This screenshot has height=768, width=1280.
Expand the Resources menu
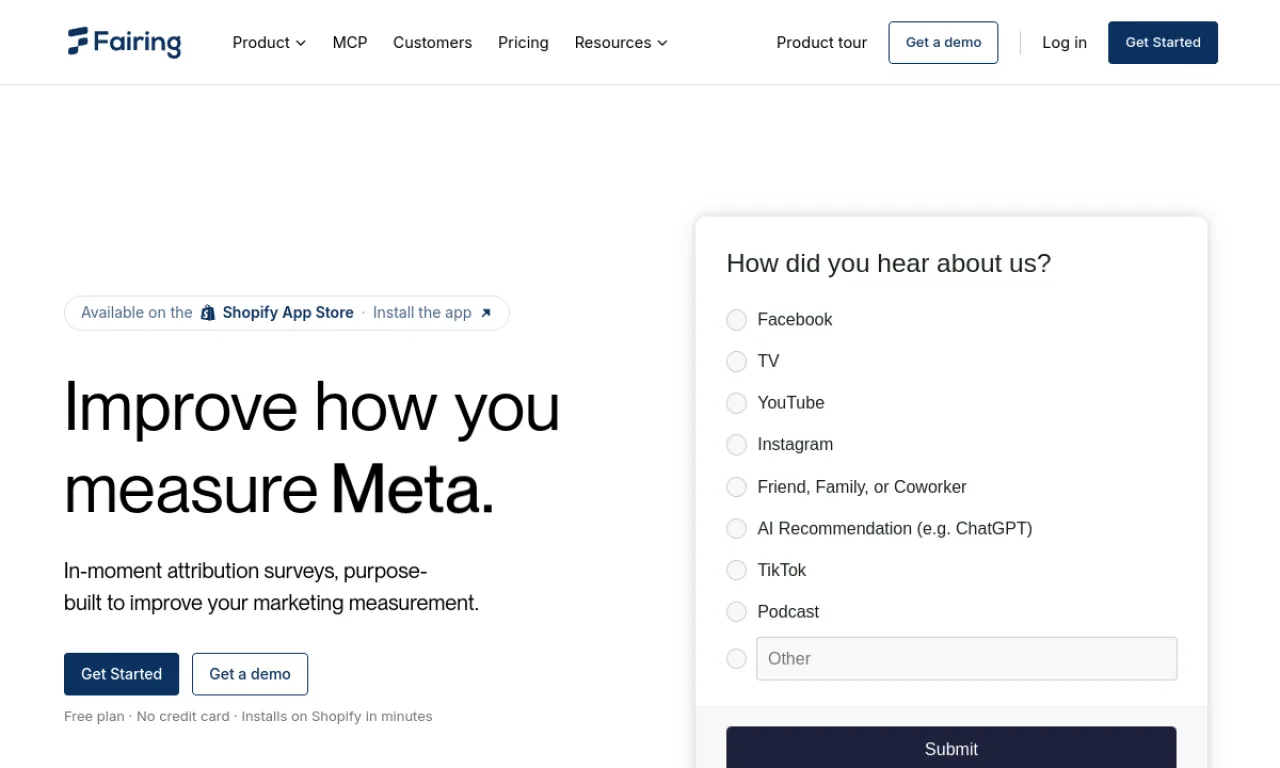[621, 42]
